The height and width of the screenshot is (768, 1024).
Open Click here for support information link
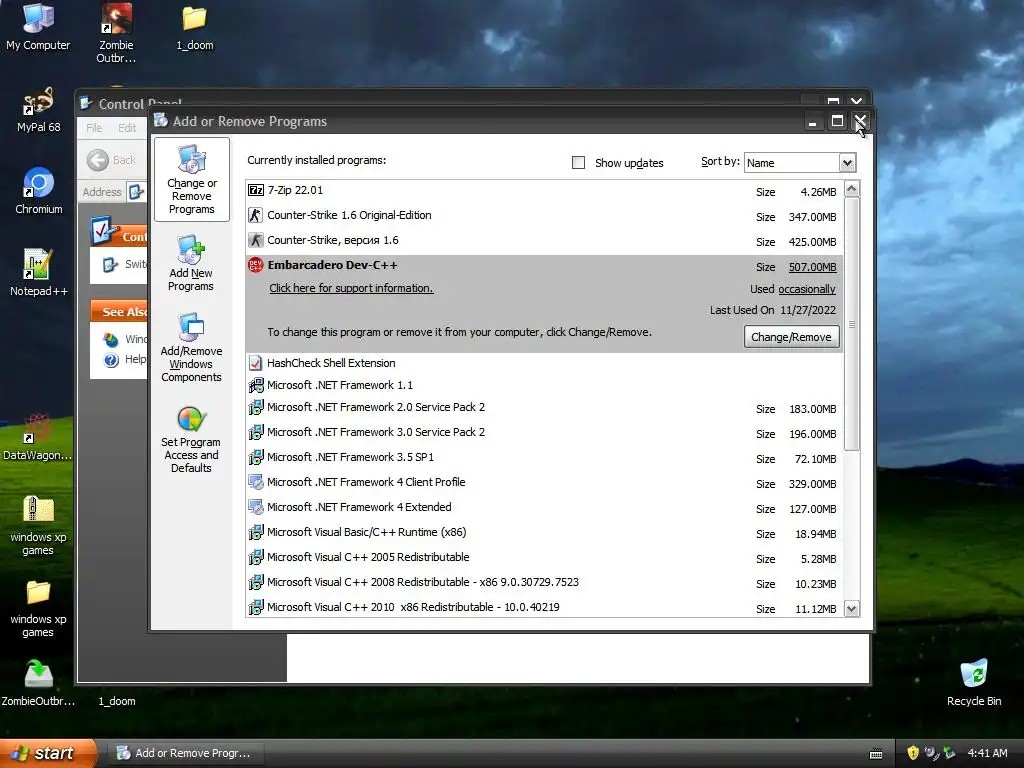(351, 288)
